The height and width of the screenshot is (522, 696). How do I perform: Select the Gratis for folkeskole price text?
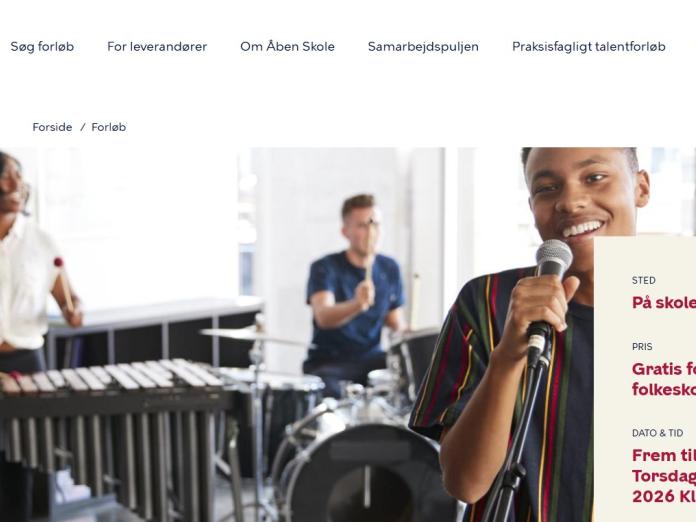(x=664, y=379)
